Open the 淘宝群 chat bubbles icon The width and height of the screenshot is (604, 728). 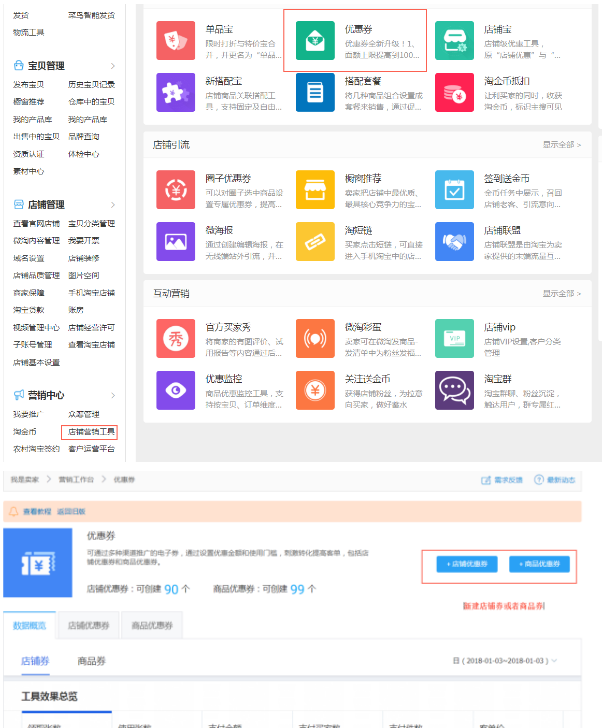coord(455,390)
